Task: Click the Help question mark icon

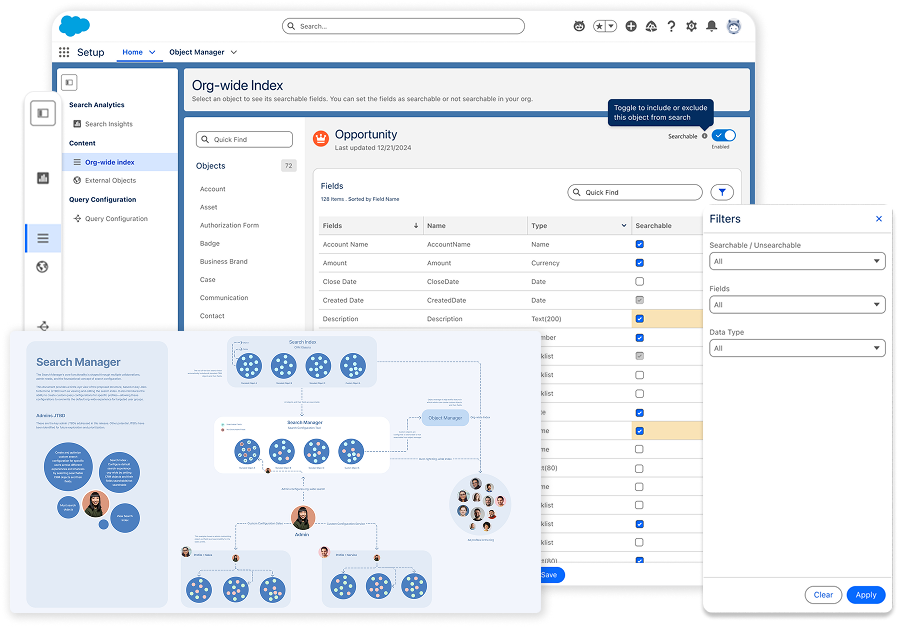Action: (x=671, y=26)
